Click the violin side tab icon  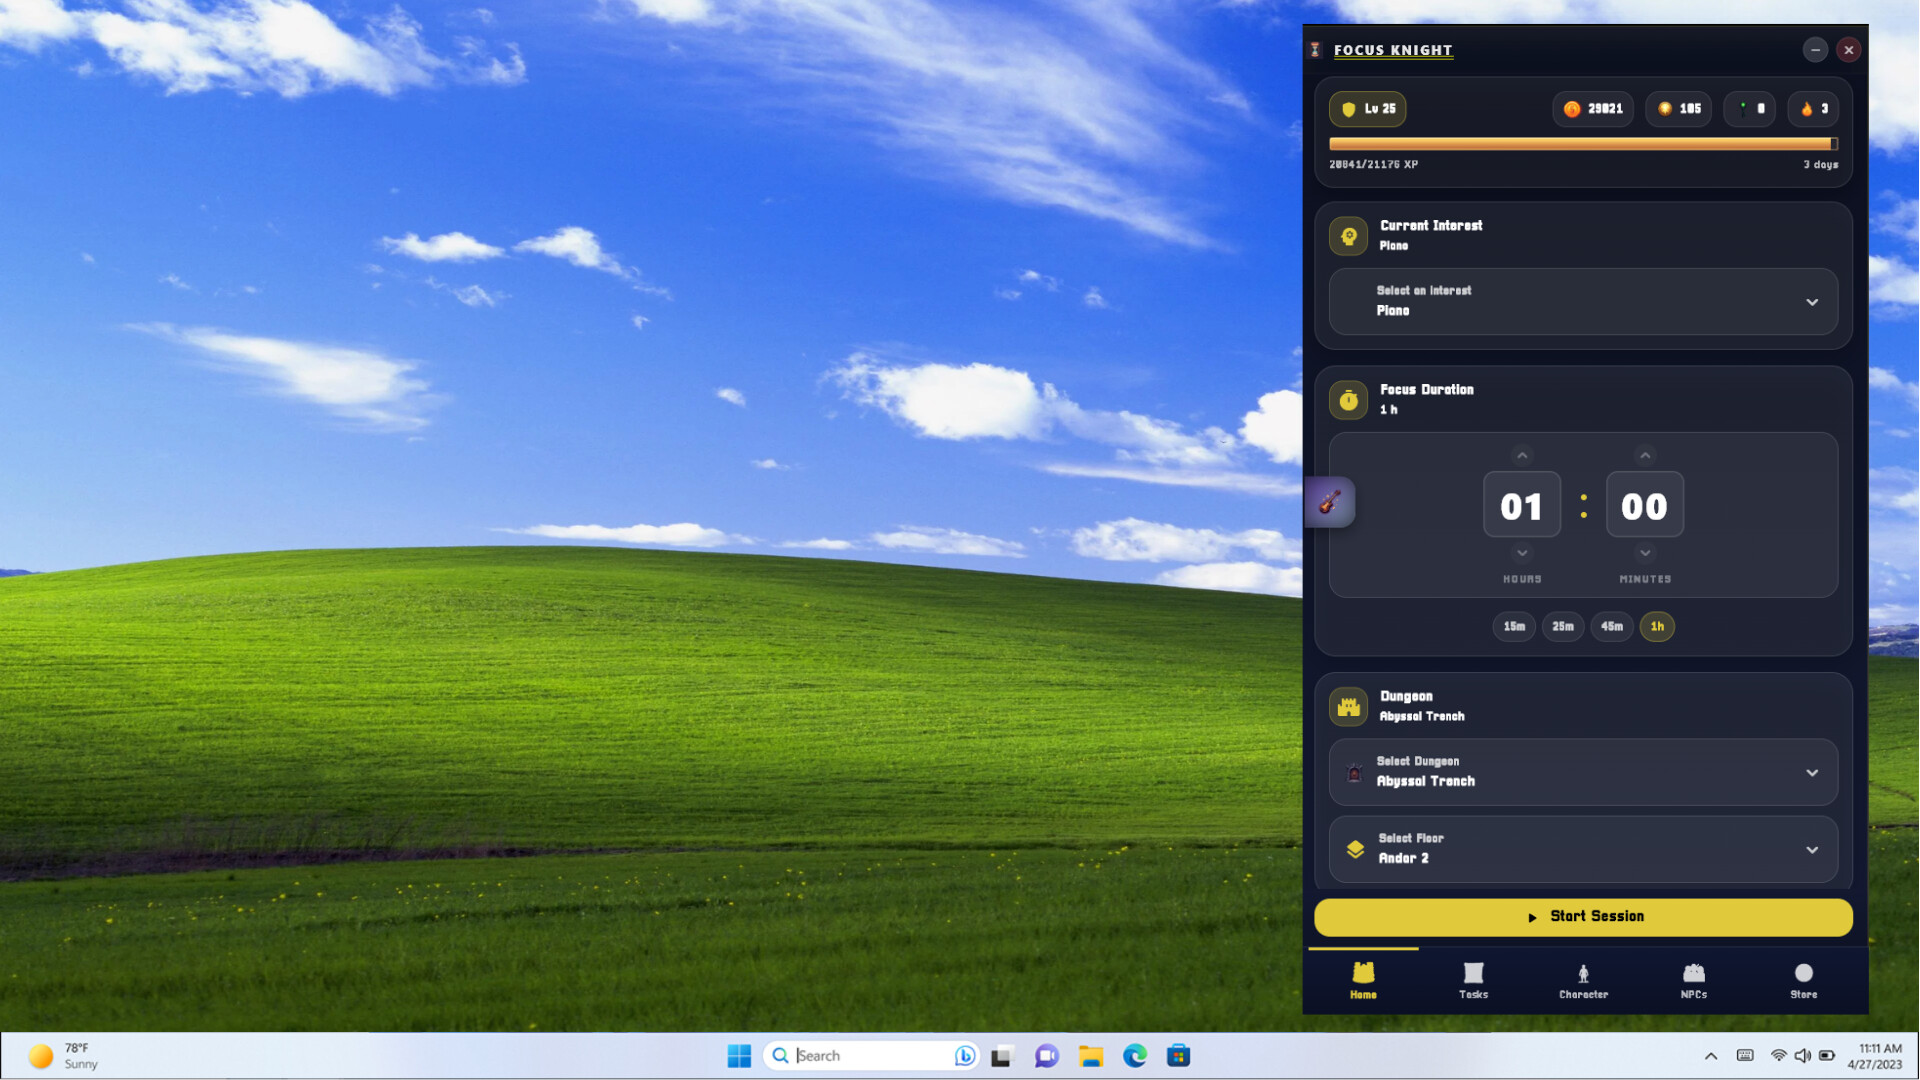(1329, 502)
